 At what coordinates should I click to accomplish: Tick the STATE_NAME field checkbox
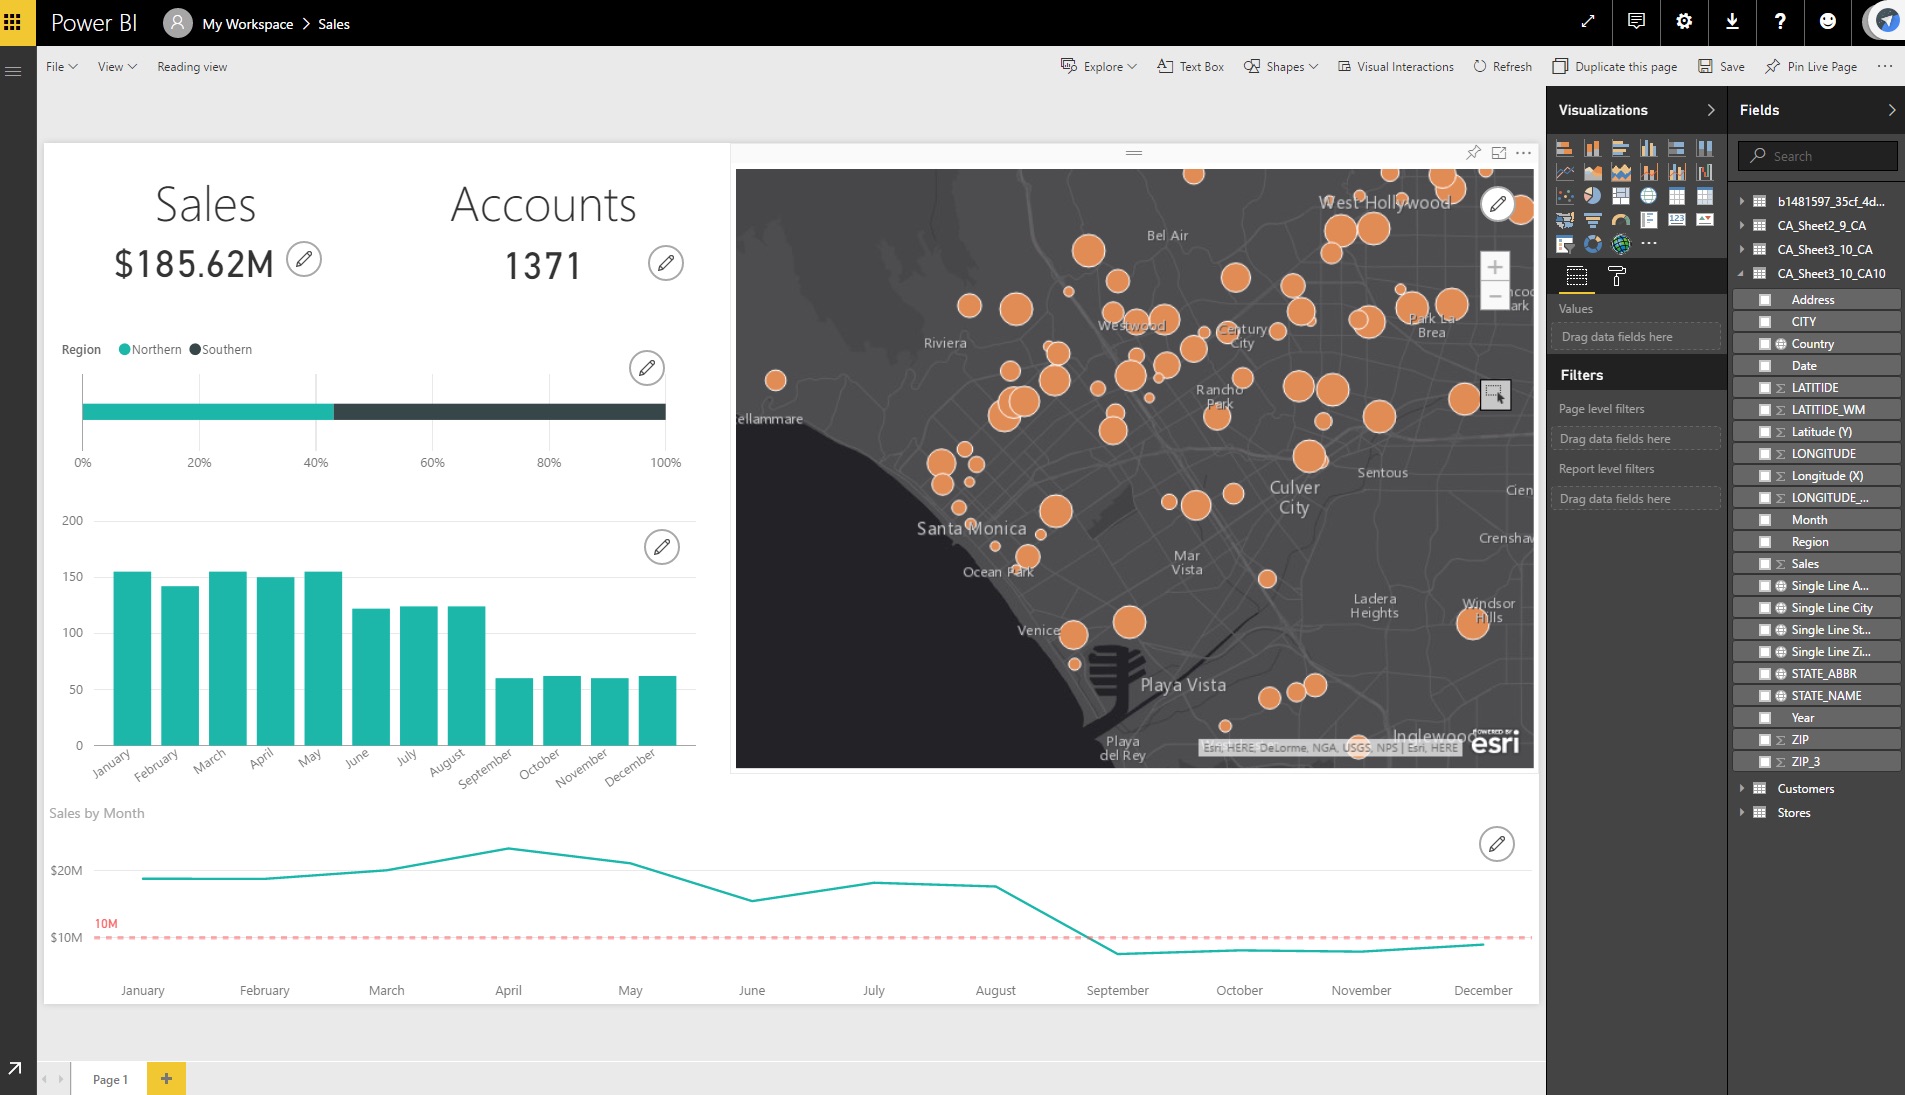pyautogui.click(x=1765, y=696)
